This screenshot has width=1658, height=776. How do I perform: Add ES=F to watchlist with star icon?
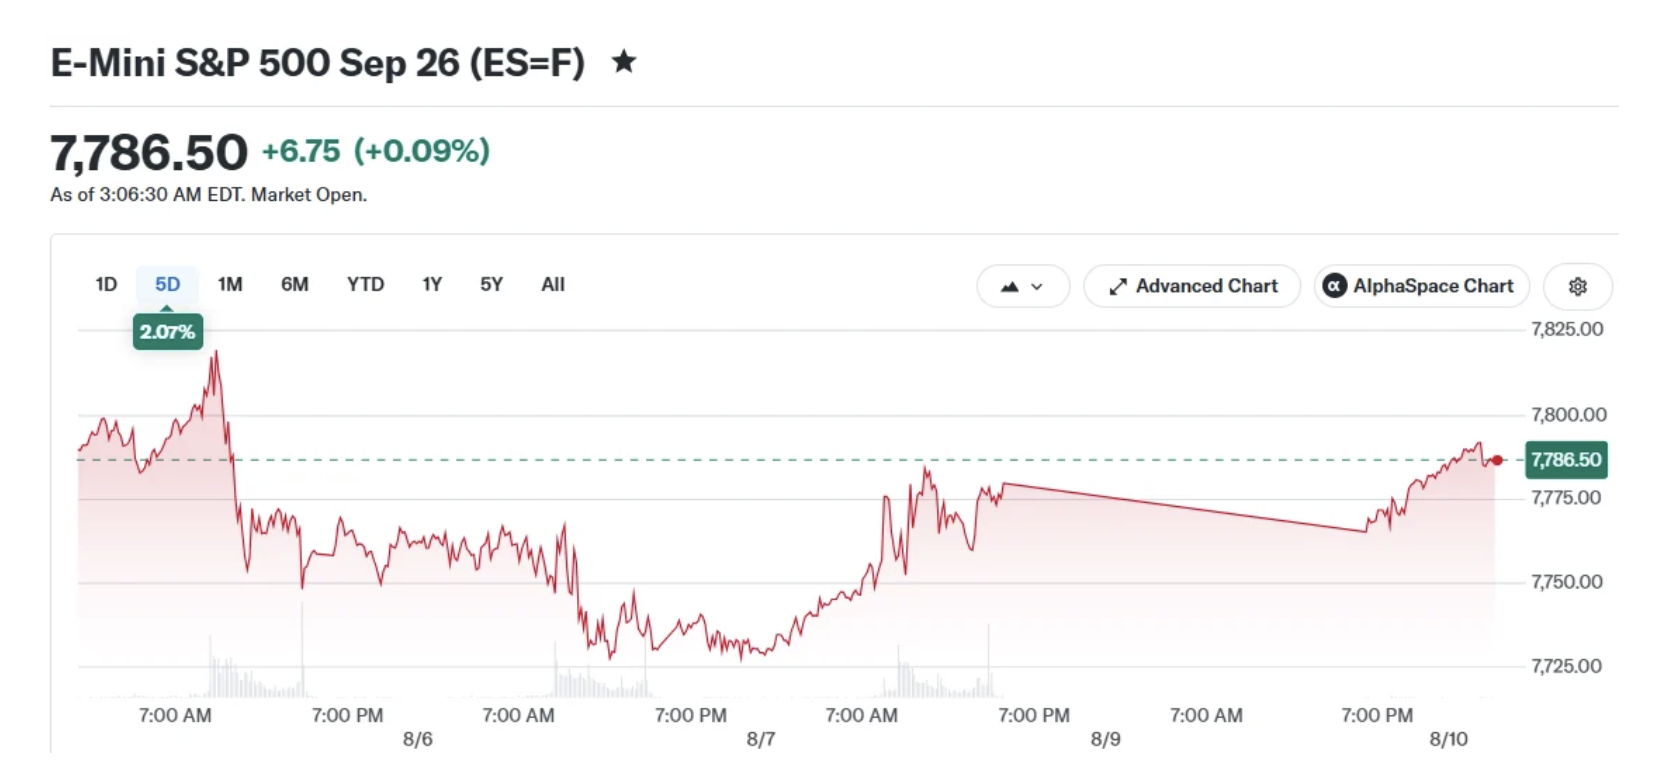(x=624, y=62)
